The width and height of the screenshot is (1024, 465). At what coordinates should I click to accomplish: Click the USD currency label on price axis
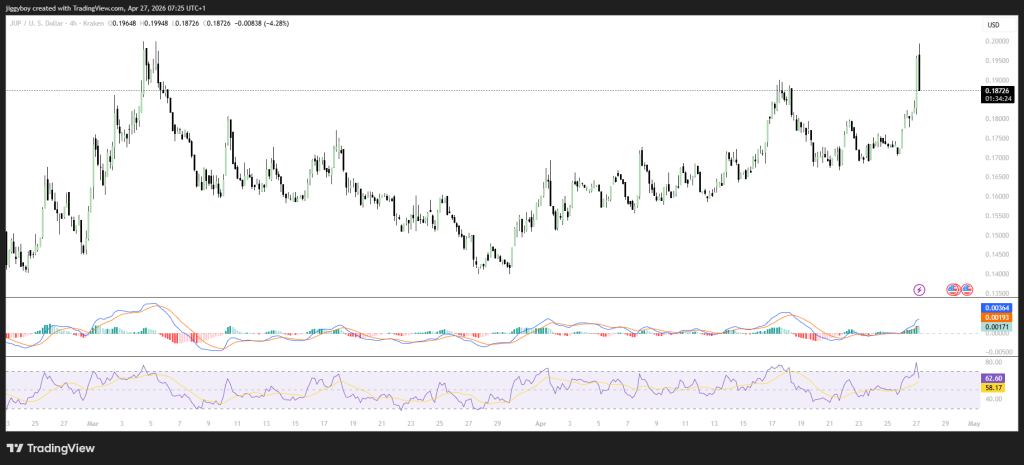click(x=994, y=24)
